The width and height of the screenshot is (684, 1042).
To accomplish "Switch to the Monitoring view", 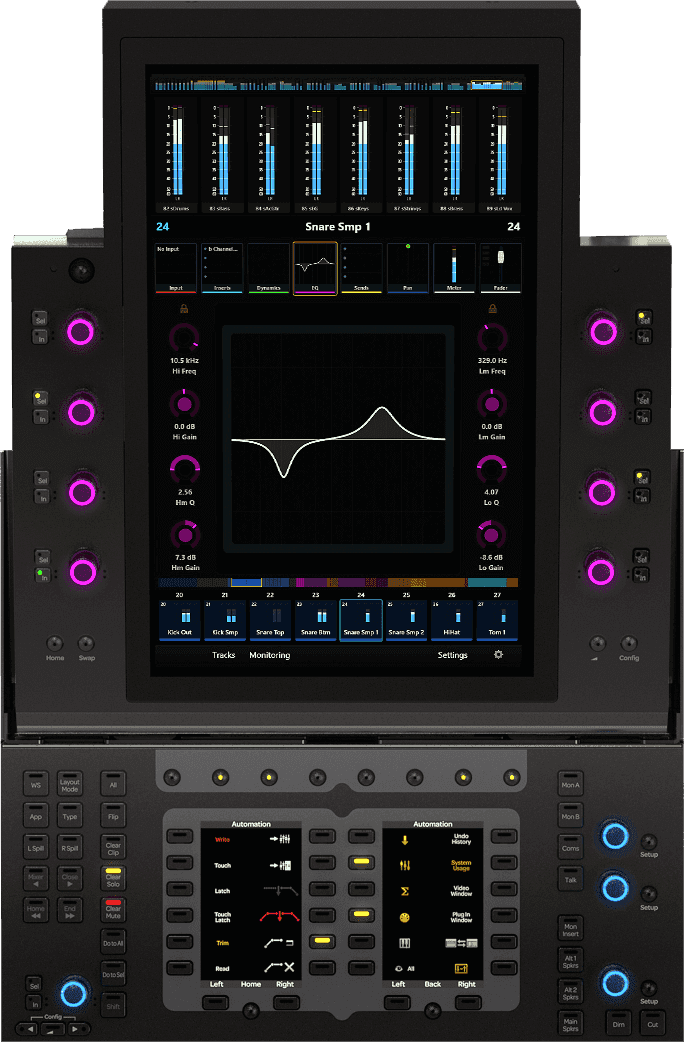I will 269,655.
